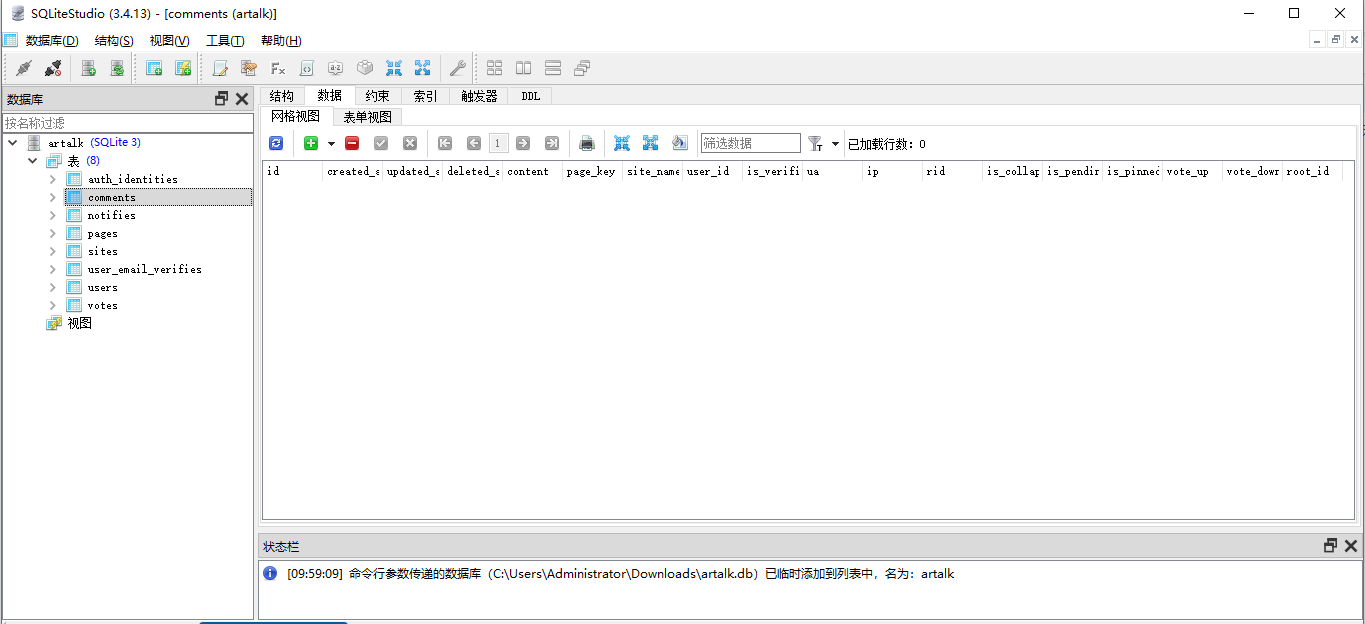Expand the auth_identities table node
Viewport: 1365px width, 624px height.
(x=53, y=179)
